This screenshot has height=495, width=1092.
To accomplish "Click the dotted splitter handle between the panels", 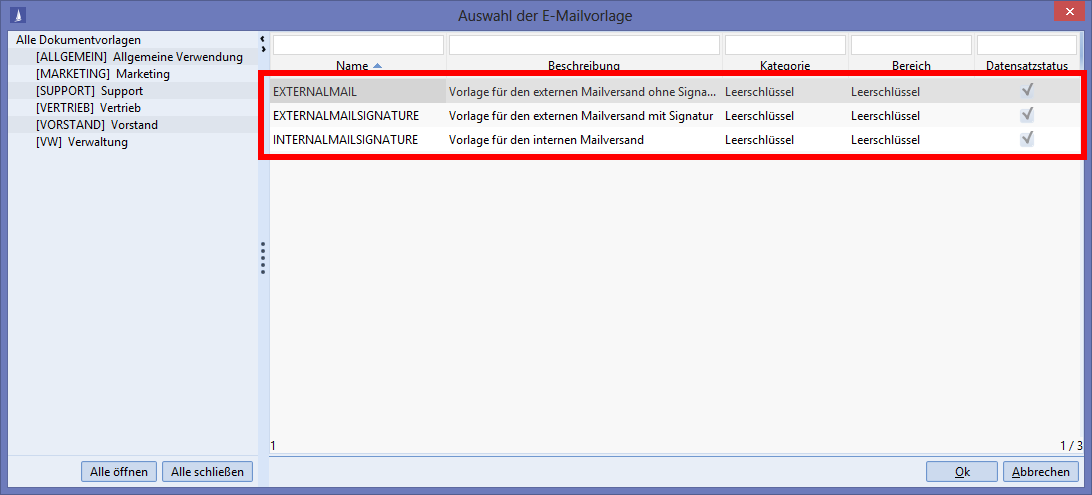I will [x=263, y=257].
